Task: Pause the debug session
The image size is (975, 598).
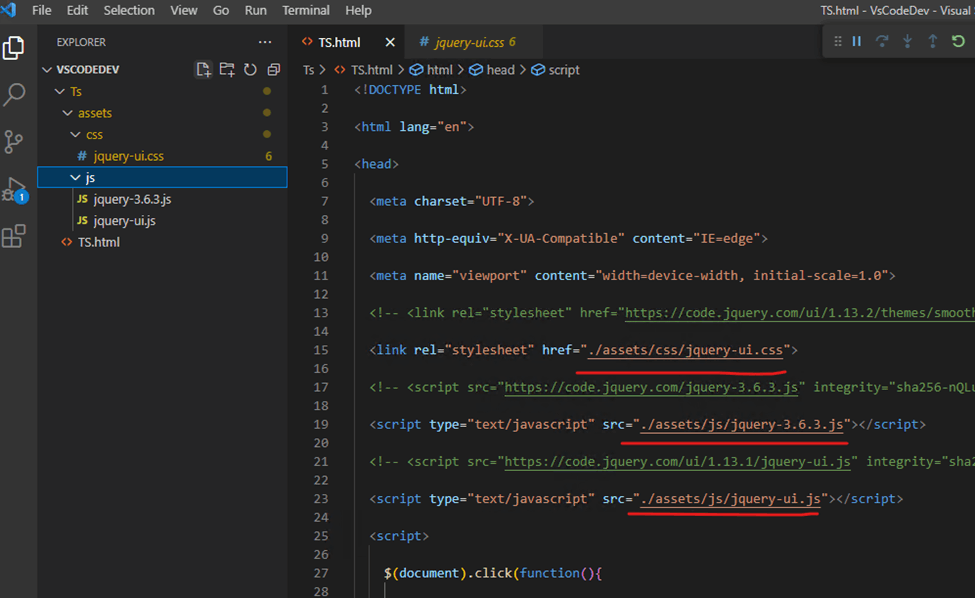Action: tap(856, 42)
